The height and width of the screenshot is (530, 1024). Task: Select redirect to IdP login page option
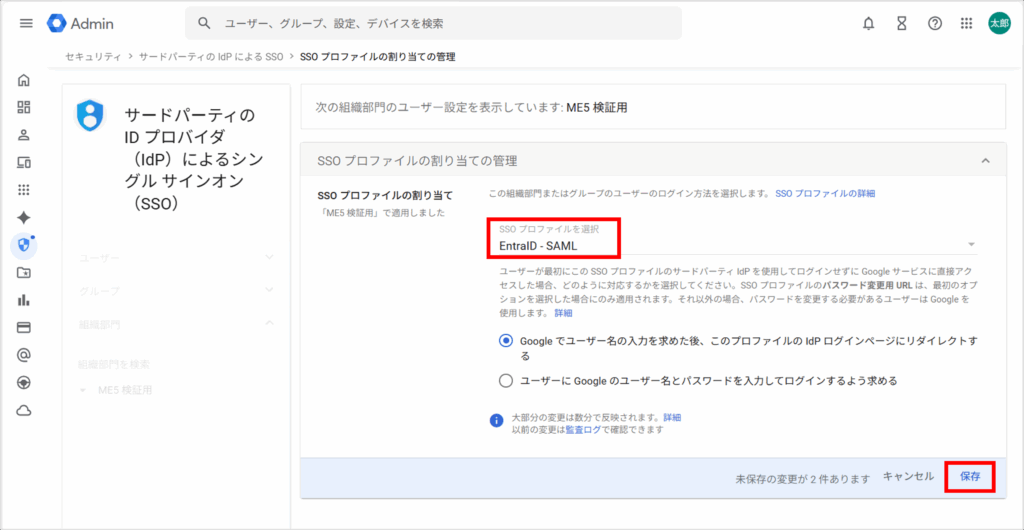coord(507,341)
